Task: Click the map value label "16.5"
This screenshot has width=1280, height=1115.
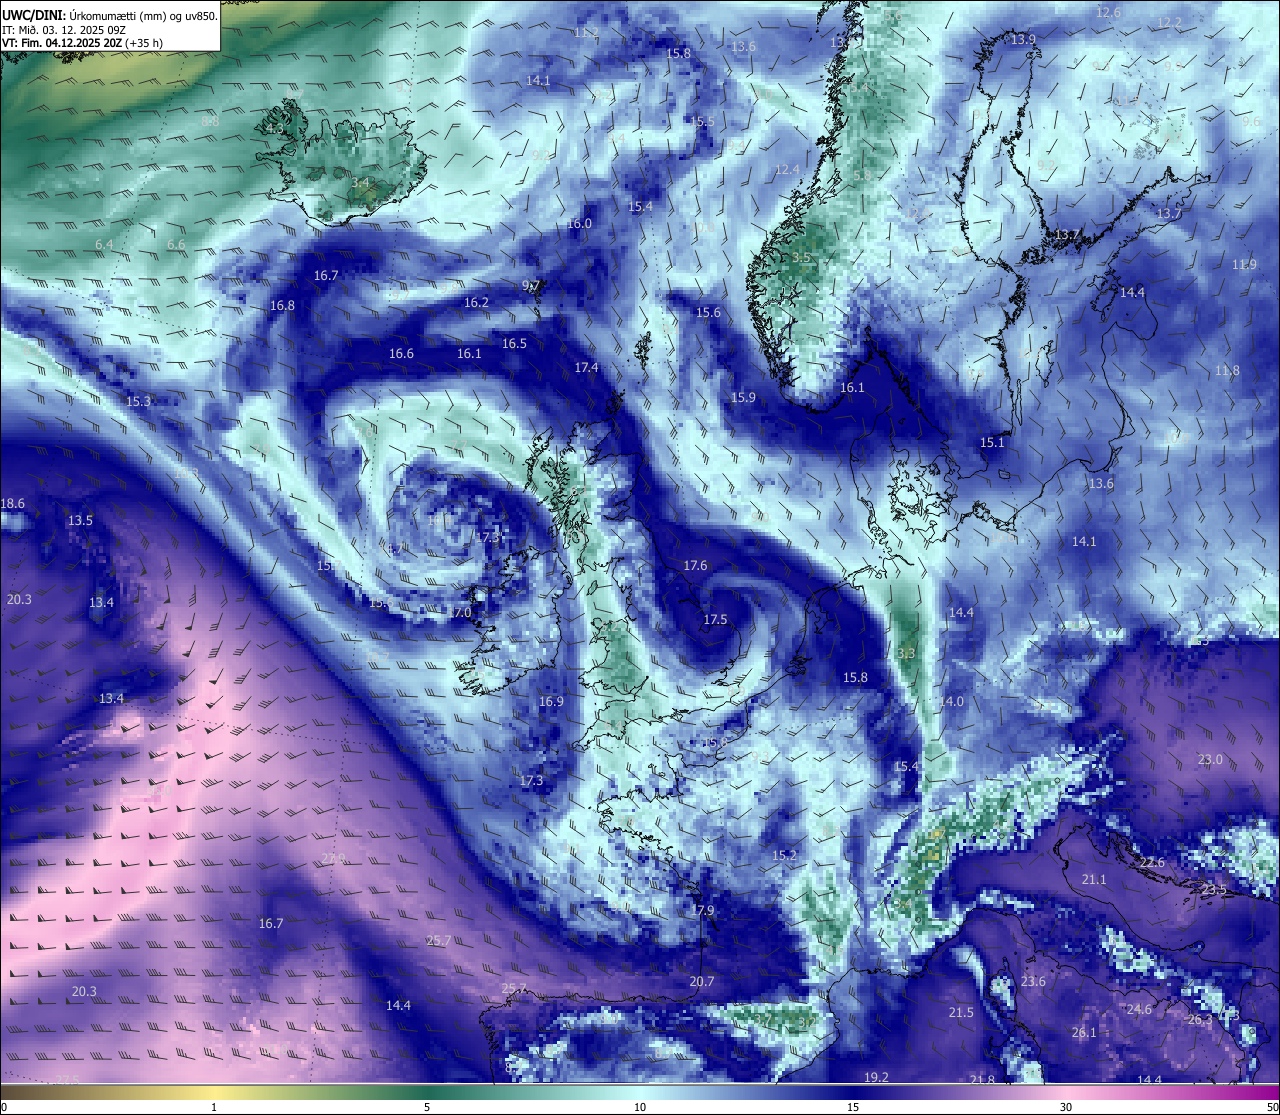Action: pyautogui.click(x=514, y=344)
